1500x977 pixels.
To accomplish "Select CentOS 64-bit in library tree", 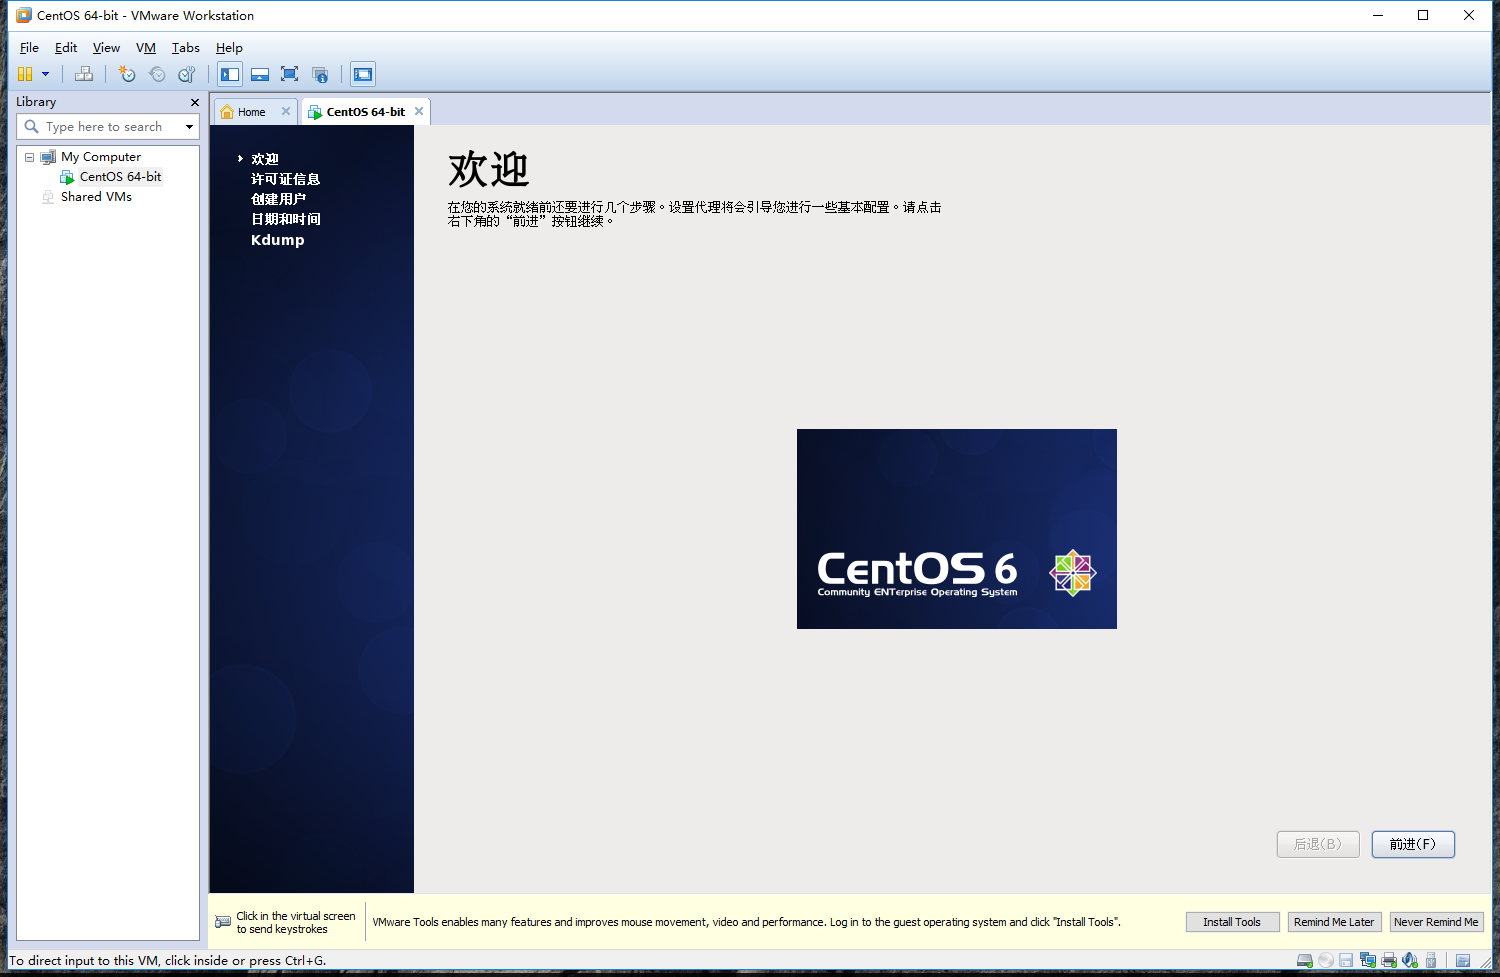I will click(120, 177).
